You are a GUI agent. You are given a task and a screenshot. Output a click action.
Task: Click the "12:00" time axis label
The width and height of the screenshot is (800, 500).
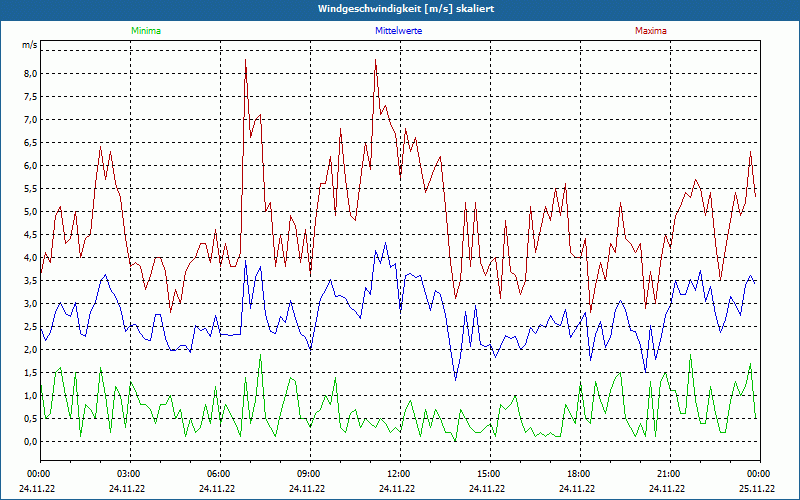[398, 473]
